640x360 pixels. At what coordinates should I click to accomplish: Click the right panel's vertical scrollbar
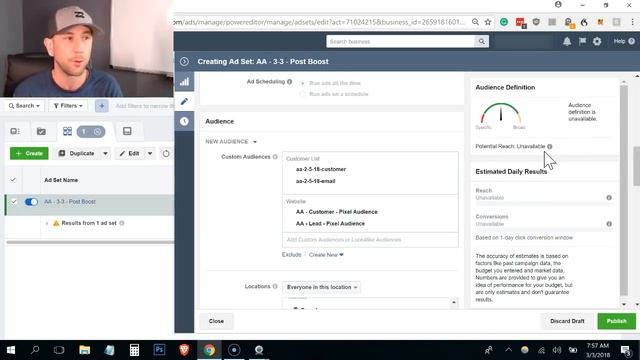click(x=624, y=190)
